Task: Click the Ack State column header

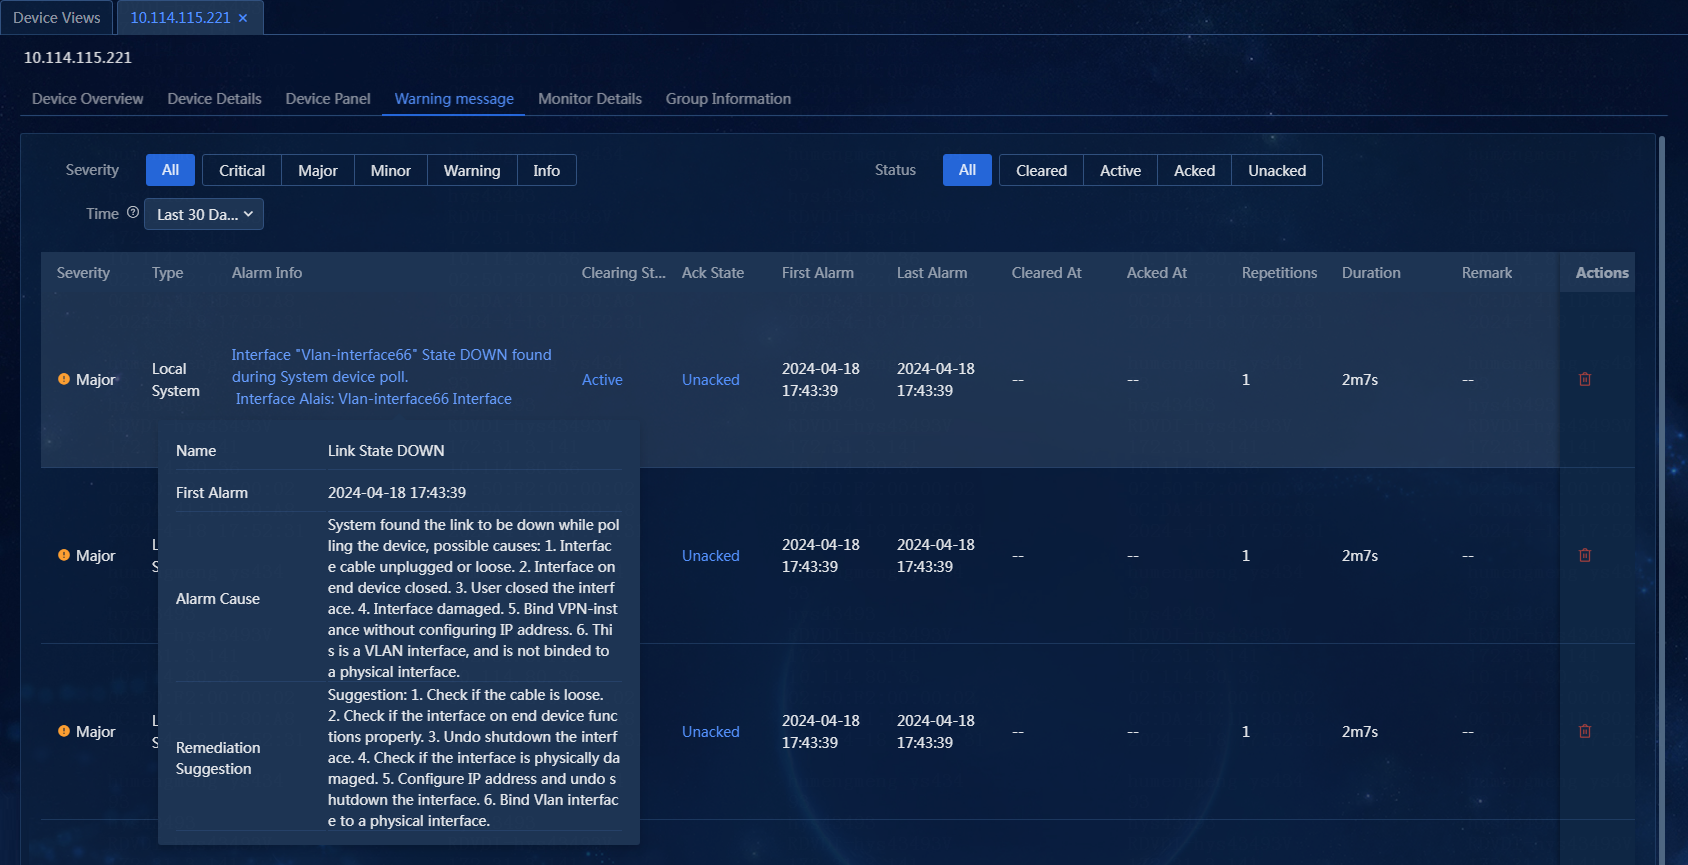Action: coord(713,272)
